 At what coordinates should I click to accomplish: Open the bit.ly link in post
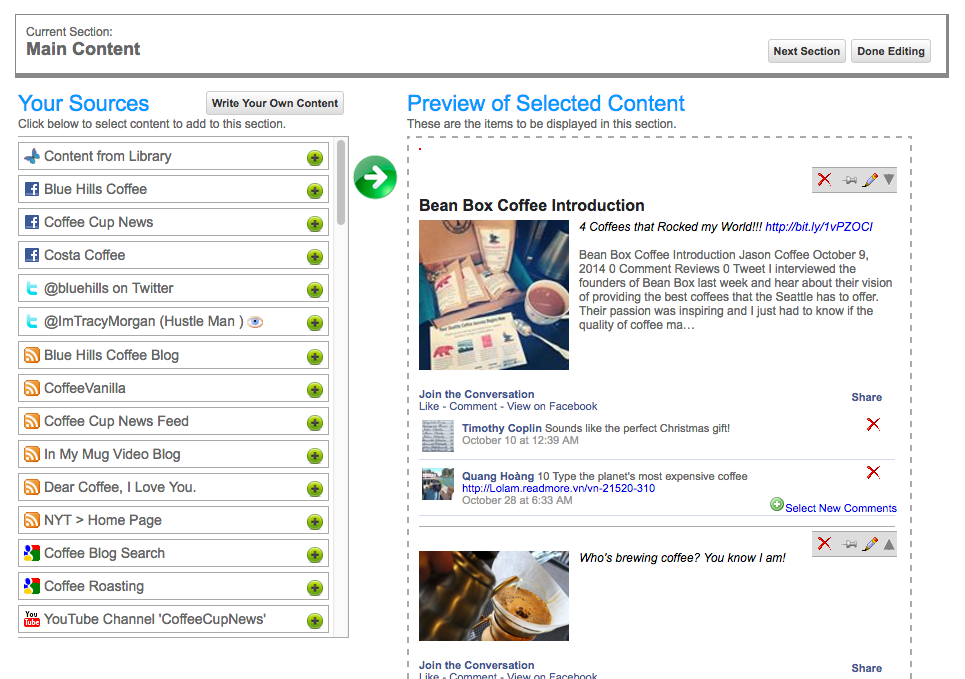coord(819,227)
